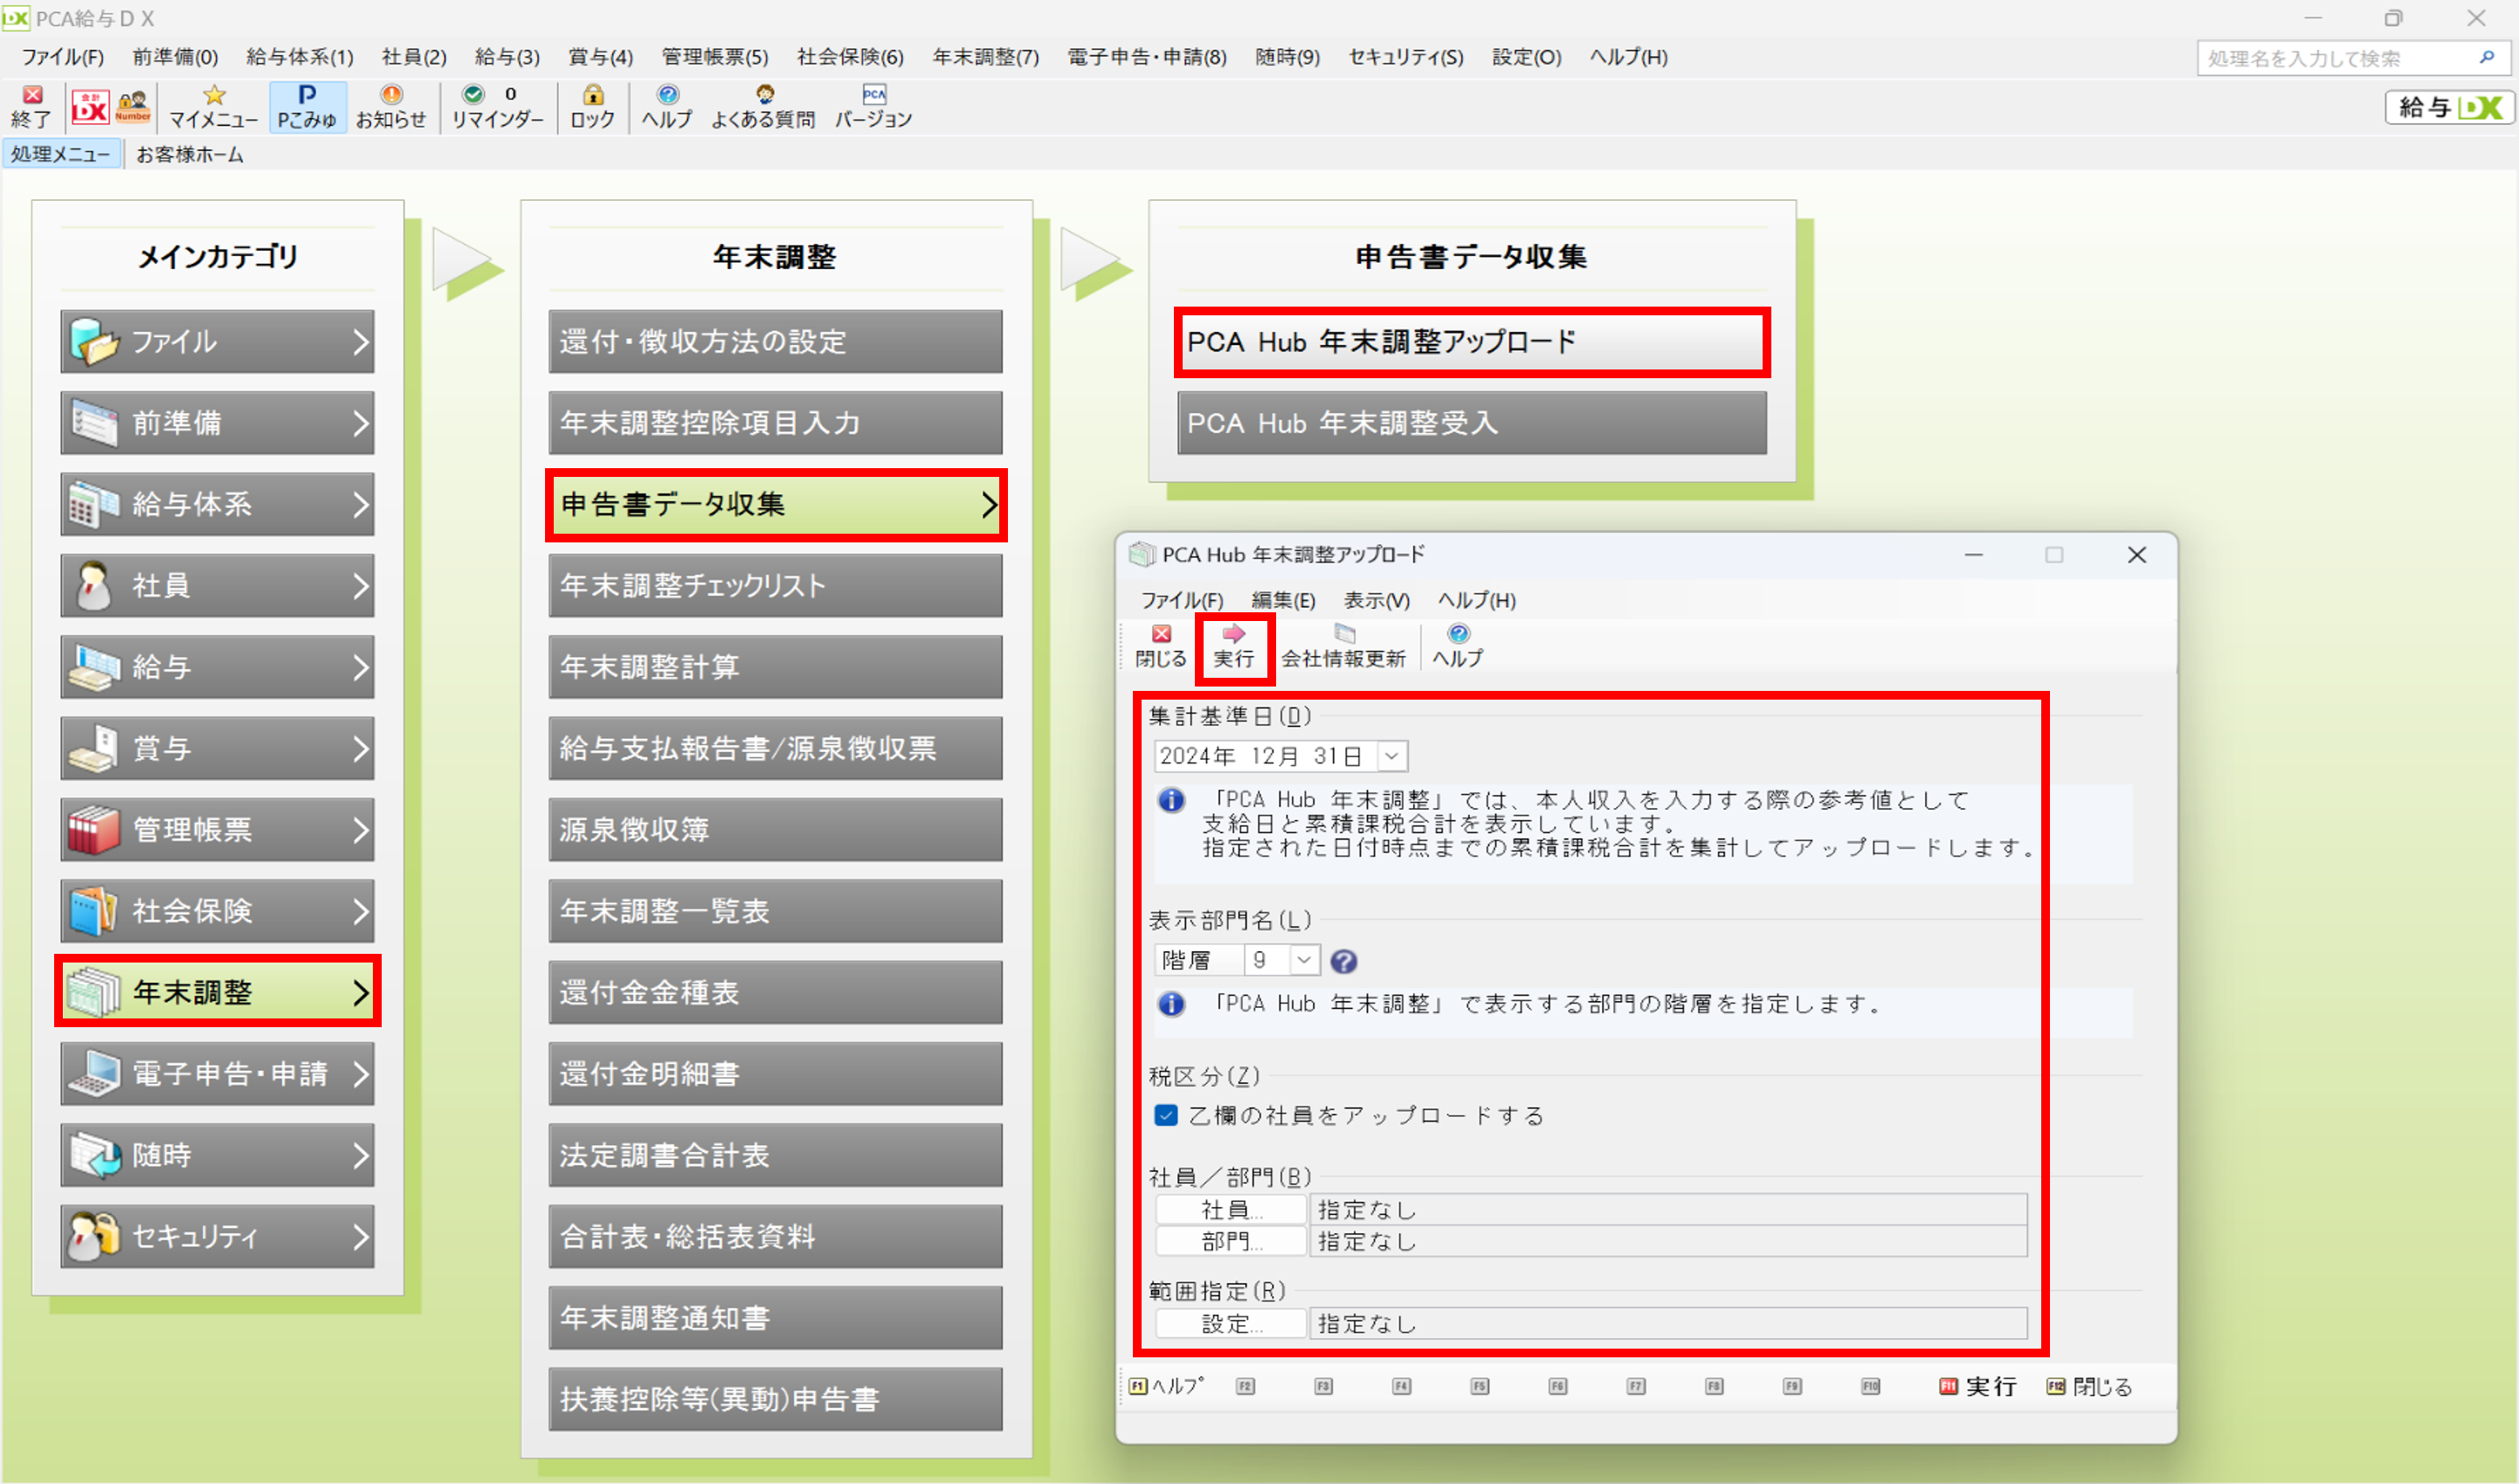Open the 社員 main category
The height and width of the screenshot is (1484, 2519).
217,586
